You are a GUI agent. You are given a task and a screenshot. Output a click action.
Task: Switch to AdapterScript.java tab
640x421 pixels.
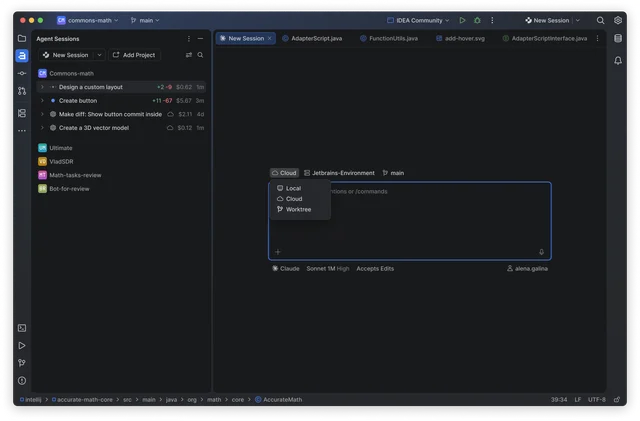(312, 38)
